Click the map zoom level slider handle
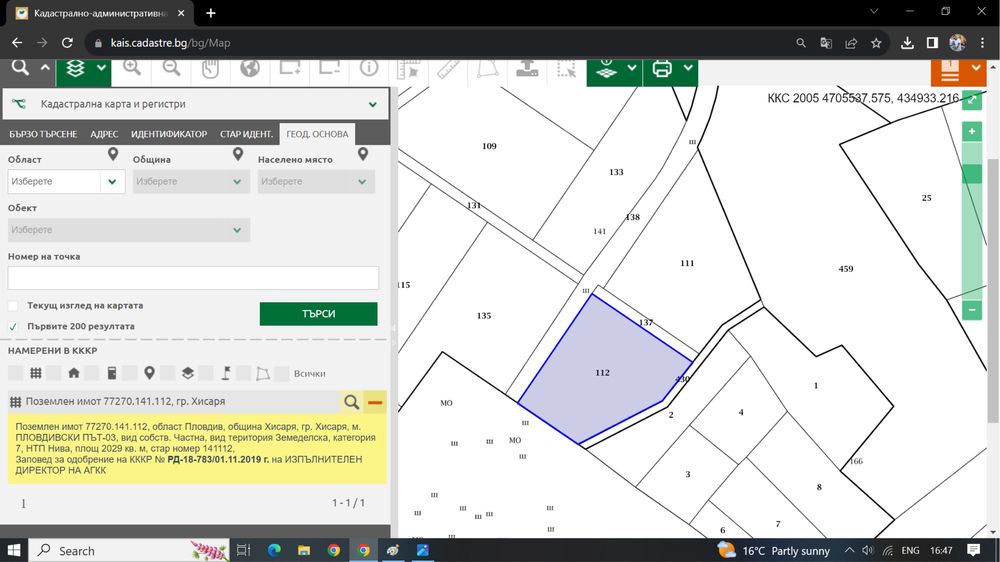The image size is (1000, 562). [x=971, y=174]
